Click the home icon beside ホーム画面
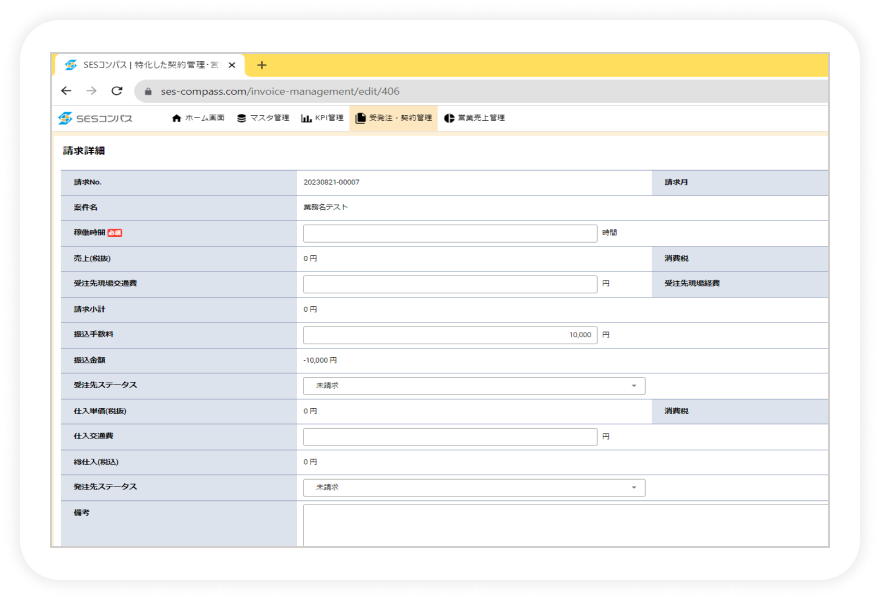The width and height of the screenshot is (880, 600). coord(177,118)
